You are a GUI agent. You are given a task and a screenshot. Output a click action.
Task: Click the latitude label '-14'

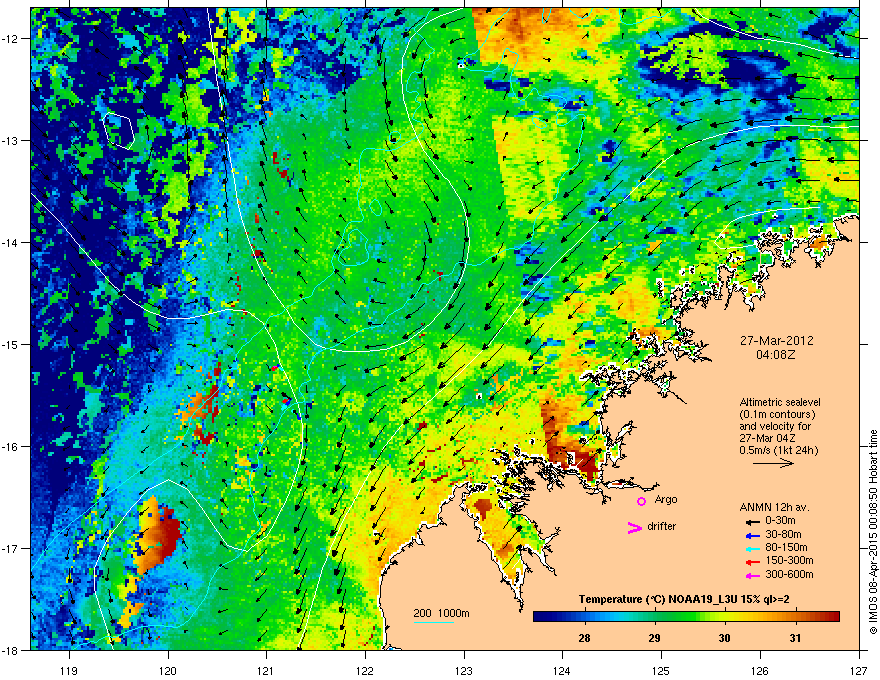click(x=11, y=243)
